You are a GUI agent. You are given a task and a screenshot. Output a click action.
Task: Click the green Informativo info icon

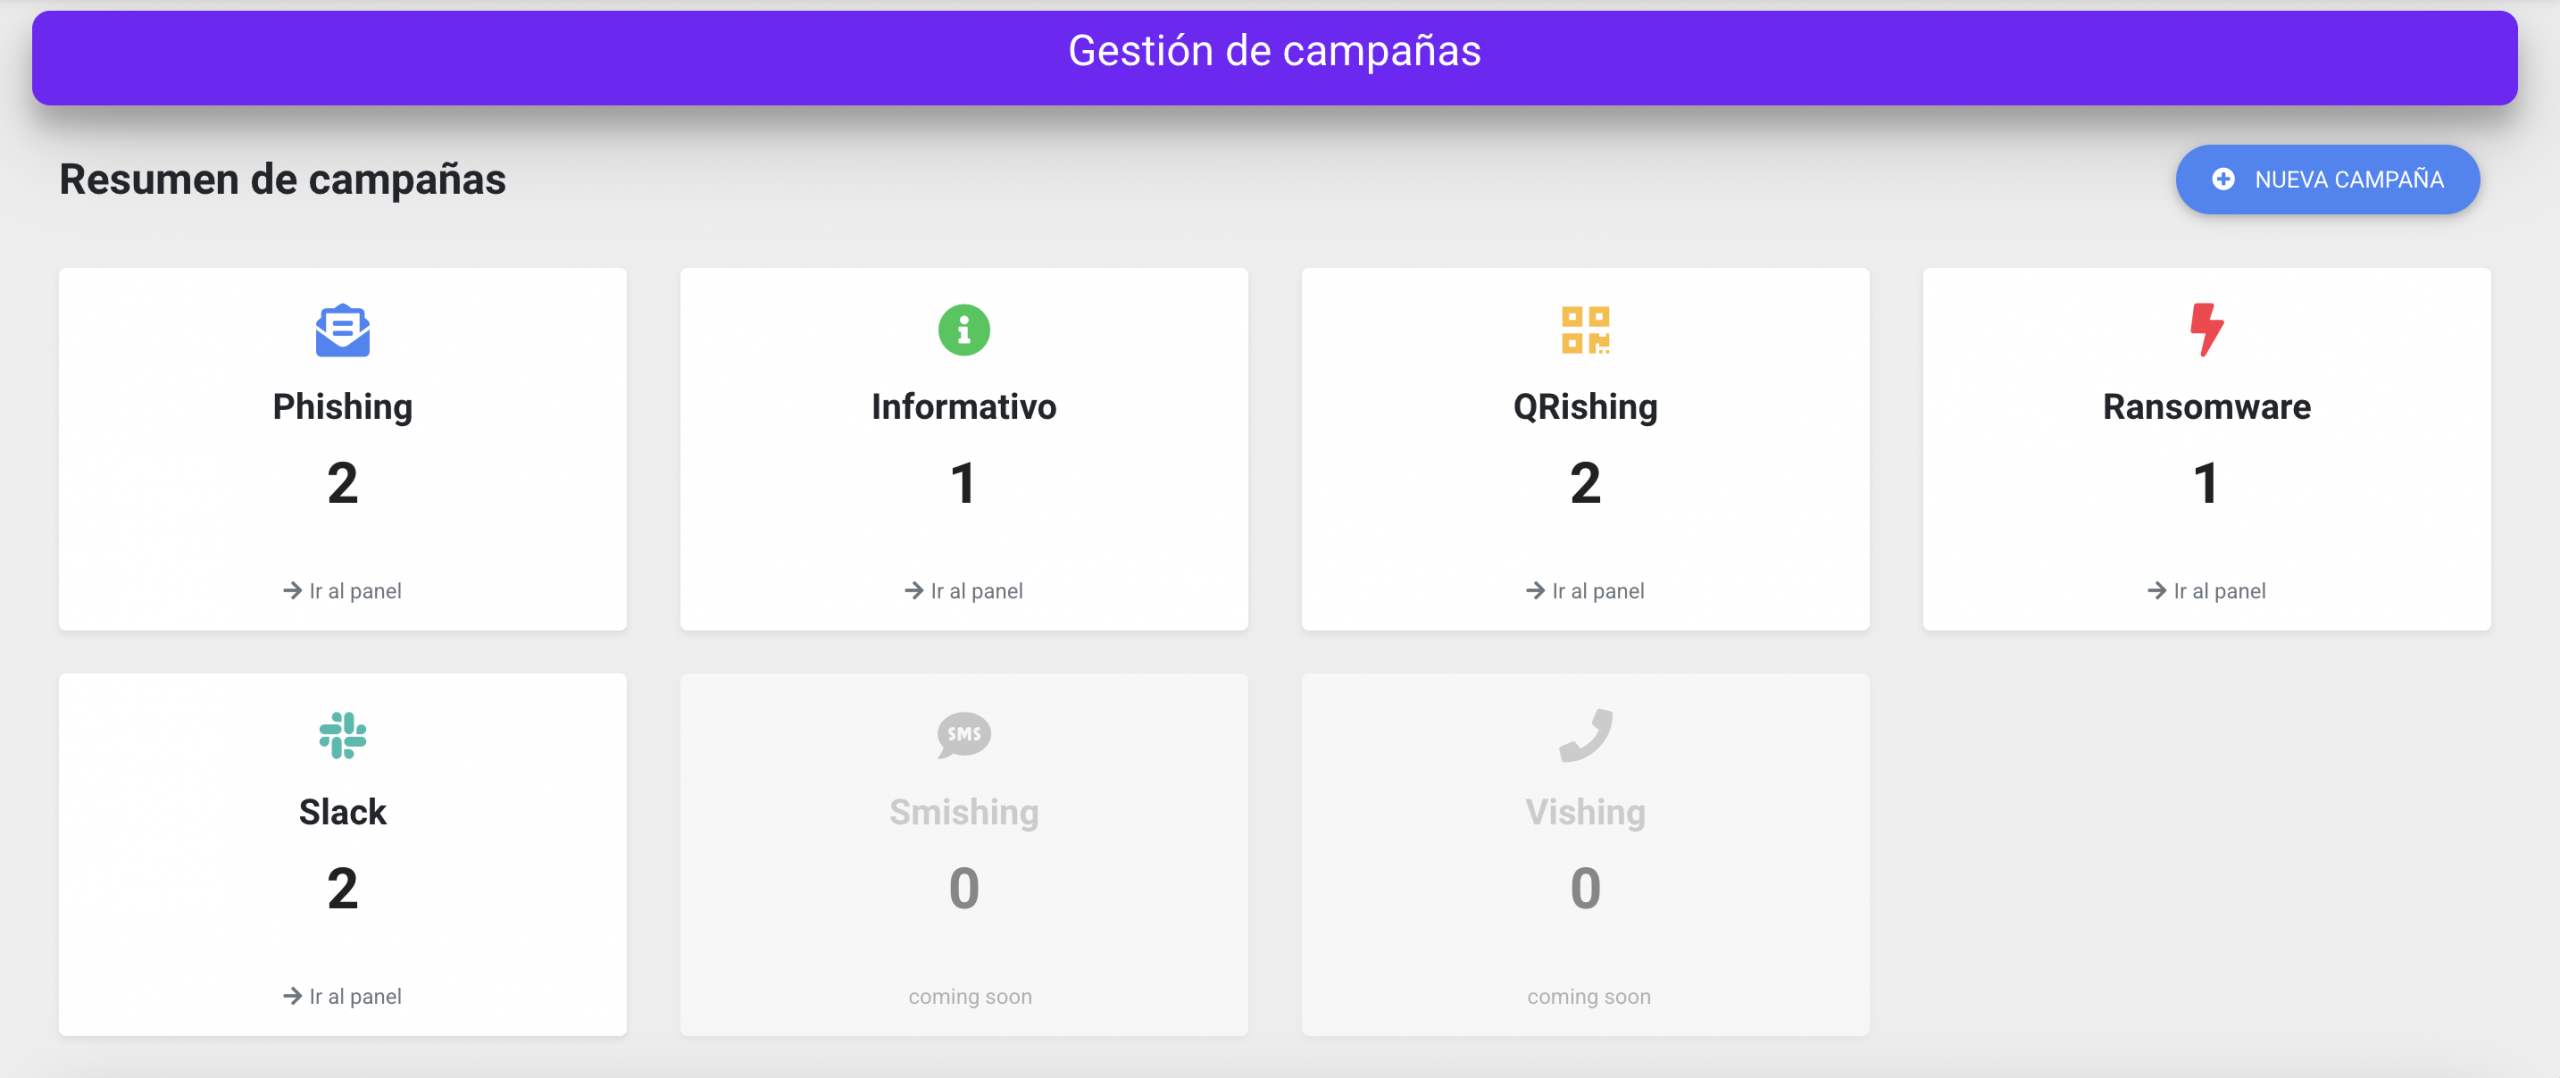[963, 330]
